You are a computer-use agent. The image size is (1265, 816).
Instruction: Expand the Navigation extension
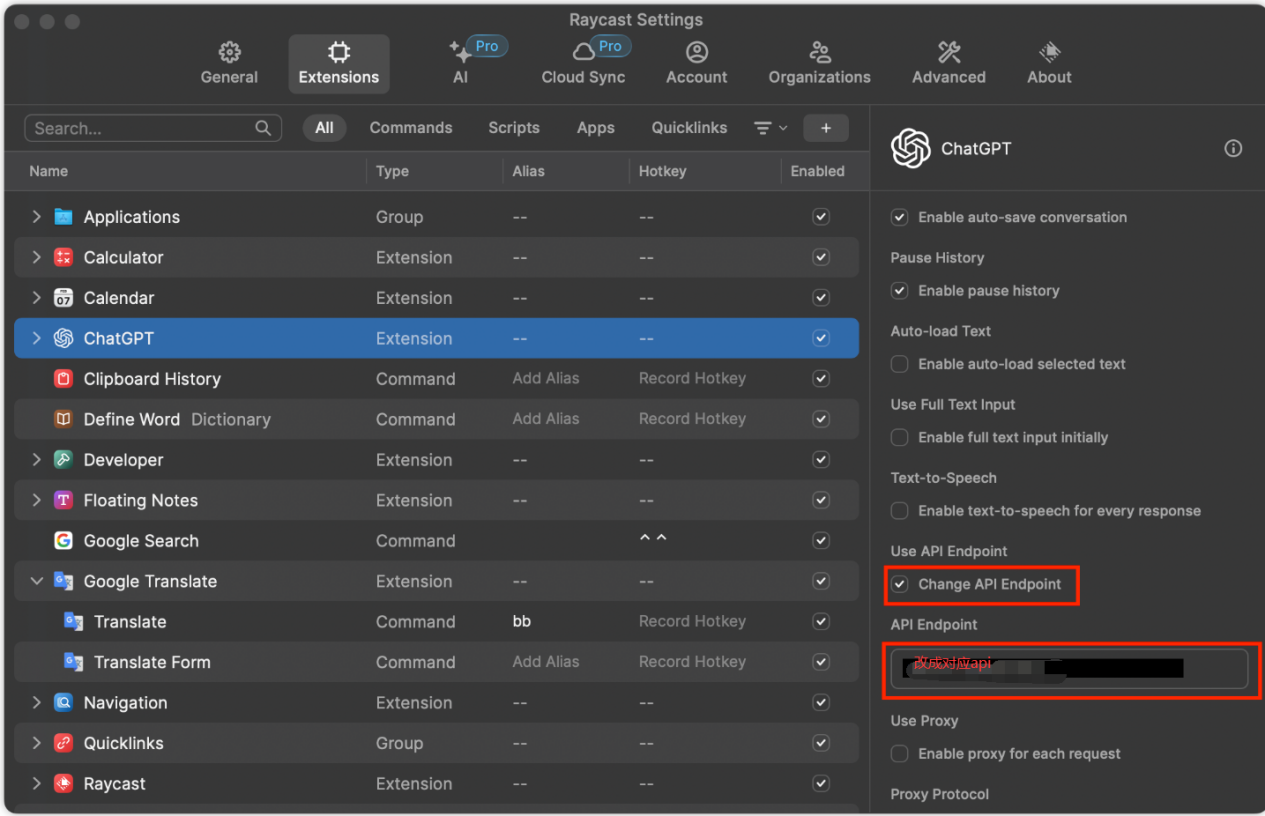pos(37,703)
